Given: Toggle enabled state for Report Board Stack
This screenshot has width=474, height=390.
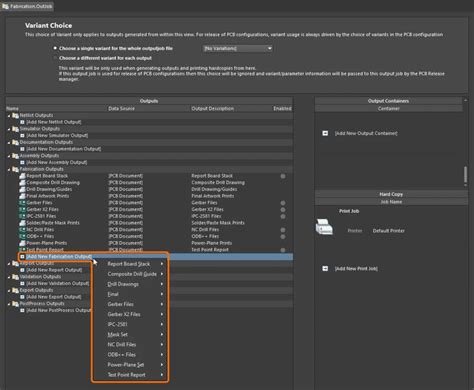Looking at the screenshot, I should [x=283, y=176].
